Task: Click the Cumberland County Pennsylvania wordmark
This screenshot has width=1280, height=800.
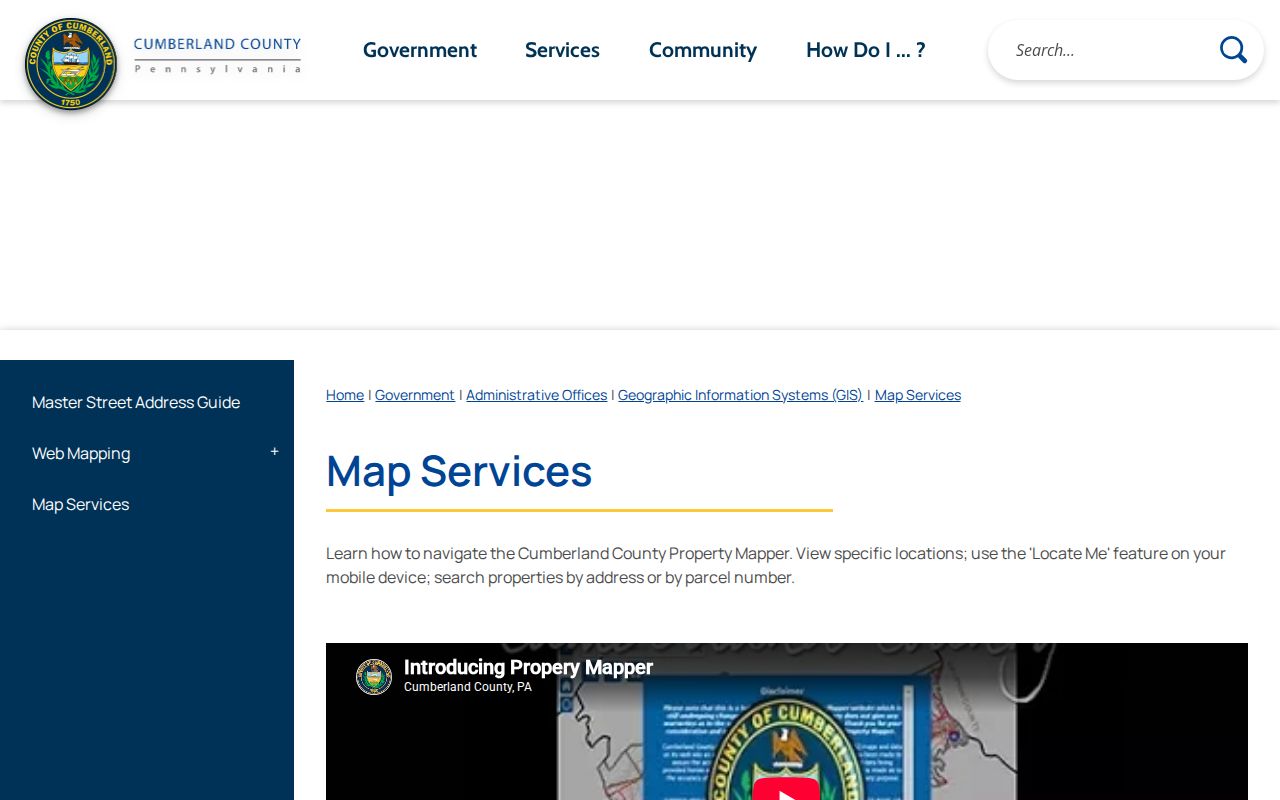Action: point(217,55)
